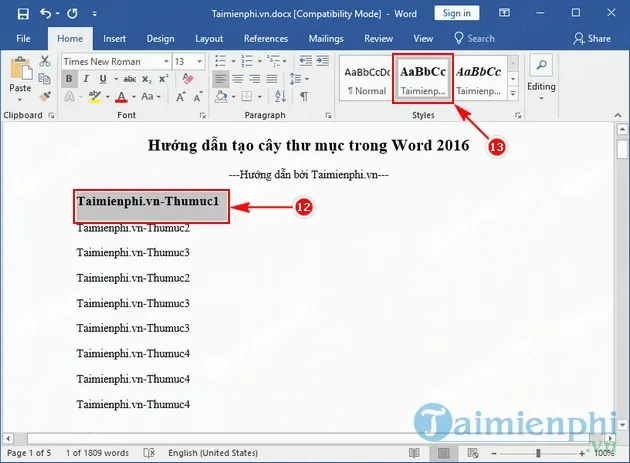Open the font color dropdown arrow
The image size is (630, 463).
[133, 96]
